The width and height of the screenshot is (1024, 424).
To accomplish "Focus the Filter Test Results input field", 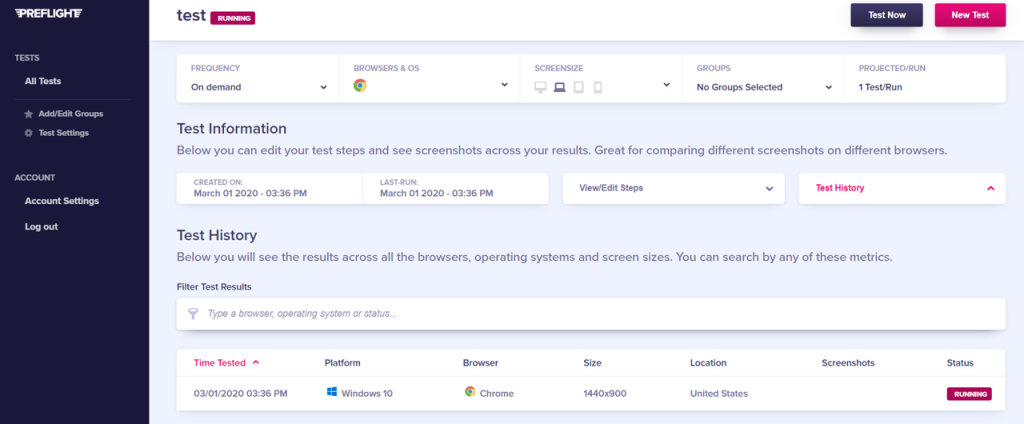I will point(591,314).
